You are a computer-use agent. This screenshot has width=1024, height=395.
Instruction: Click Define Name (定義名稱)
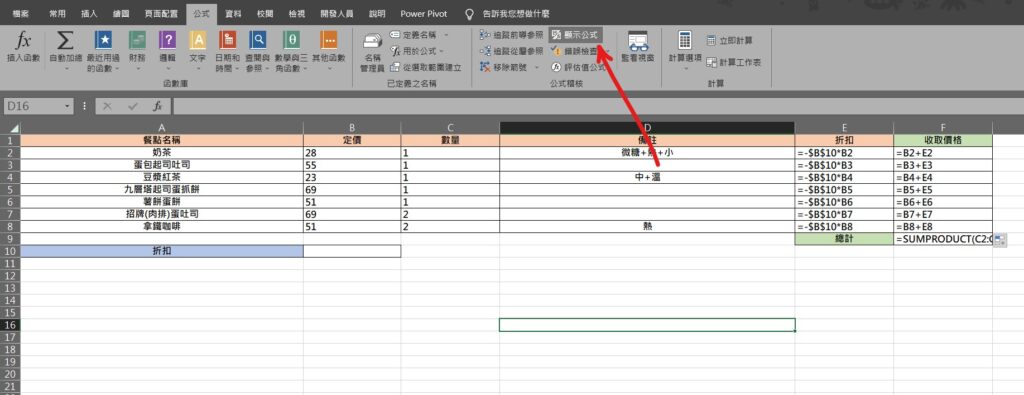coord(419,35)
